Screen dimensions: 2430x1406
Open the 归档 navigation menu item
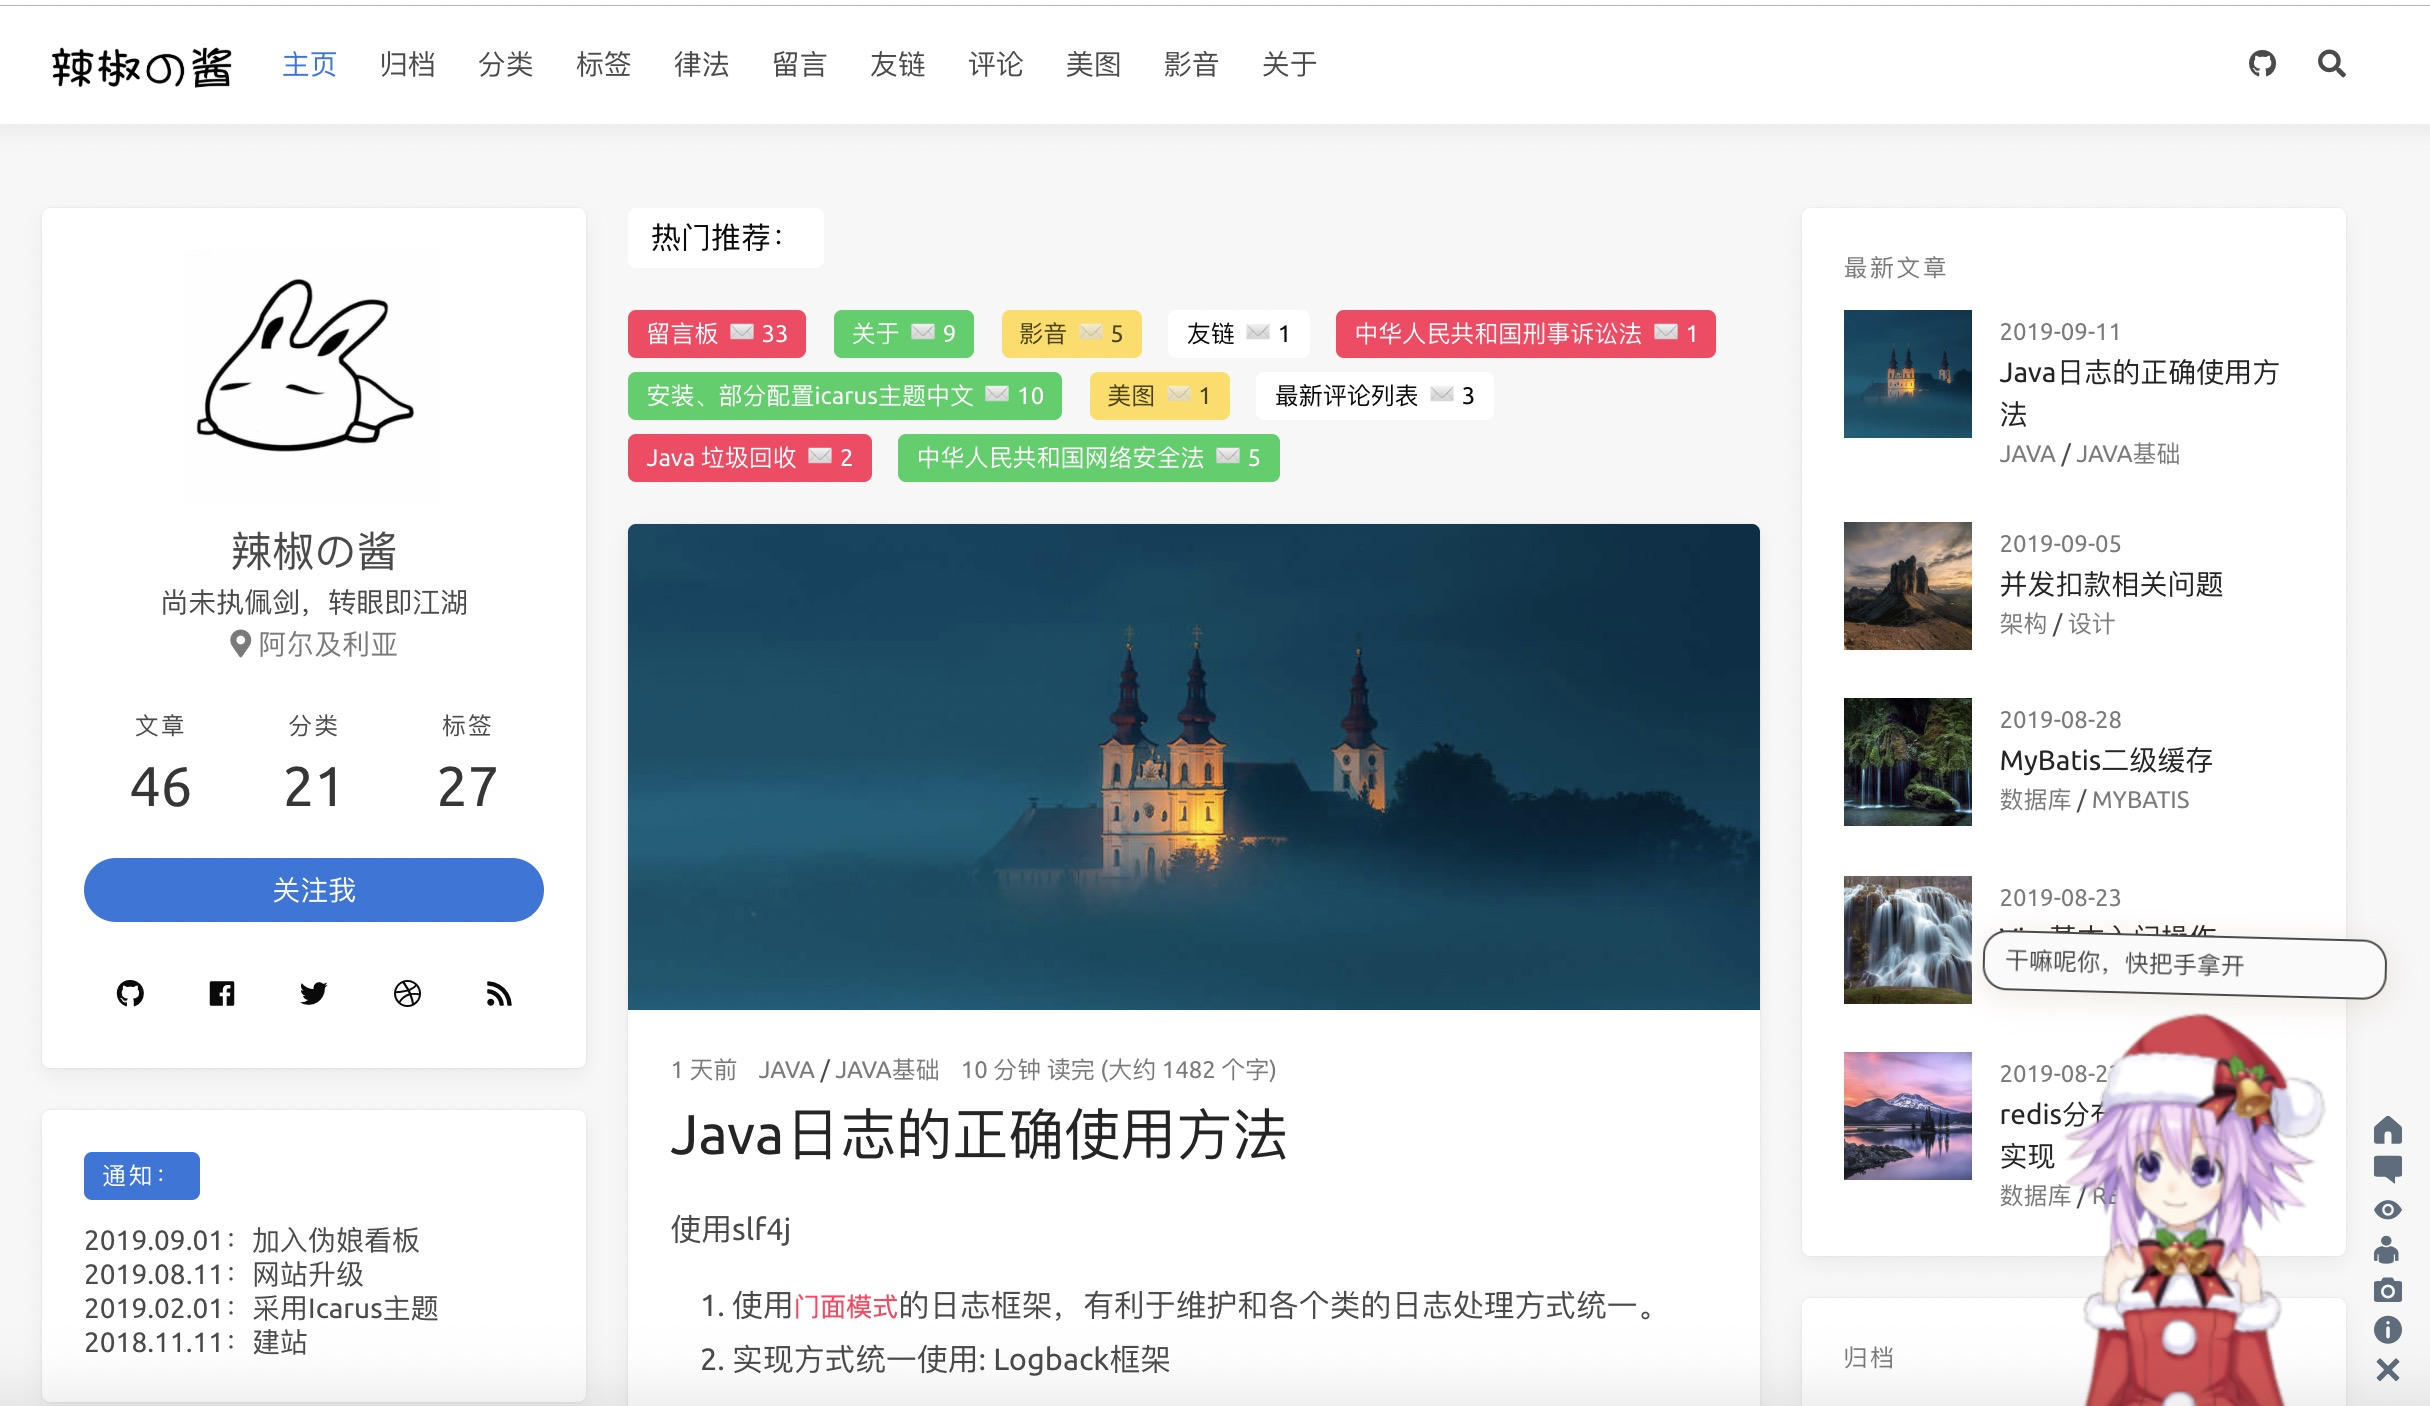click(407, 65)
